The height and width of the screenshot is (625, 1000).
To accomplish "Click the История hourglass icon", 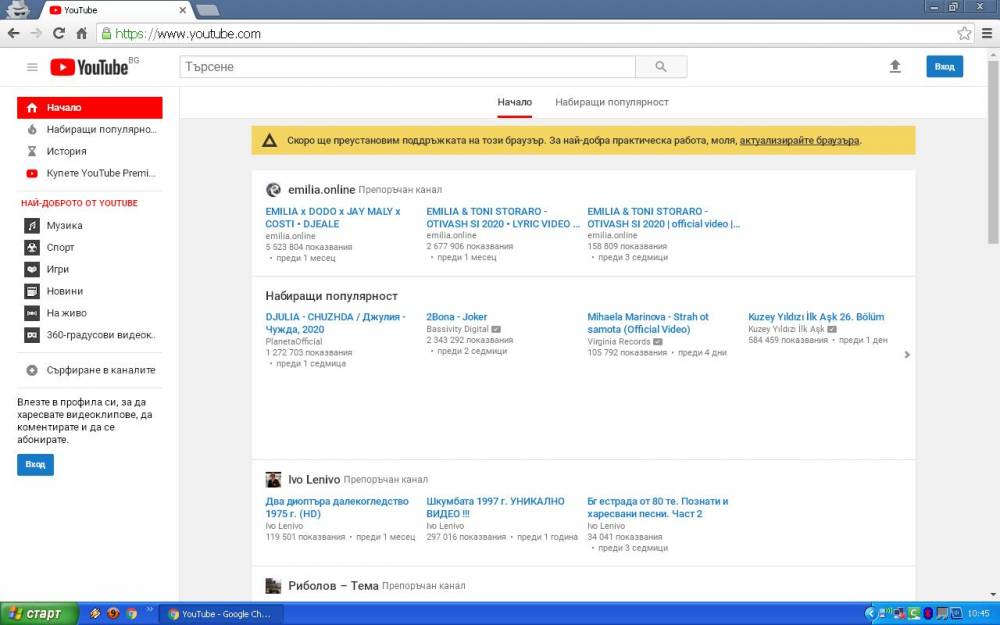I will [x=32, y=151].
